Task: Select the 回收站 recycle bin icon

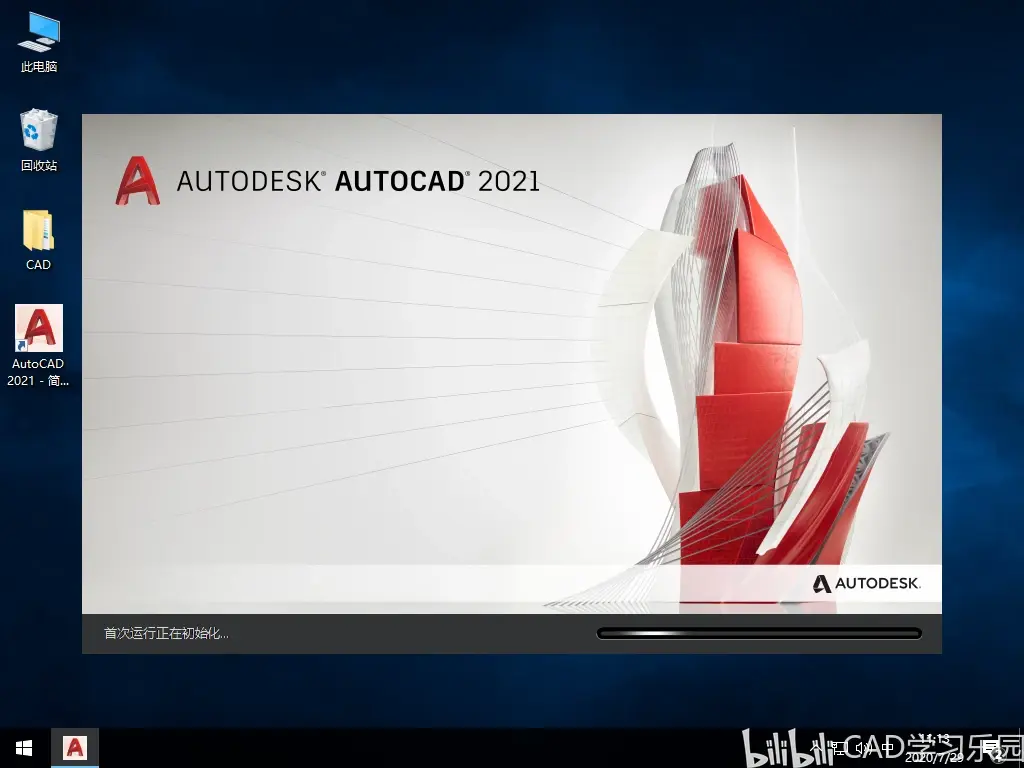Action: [x=39, y=140]
